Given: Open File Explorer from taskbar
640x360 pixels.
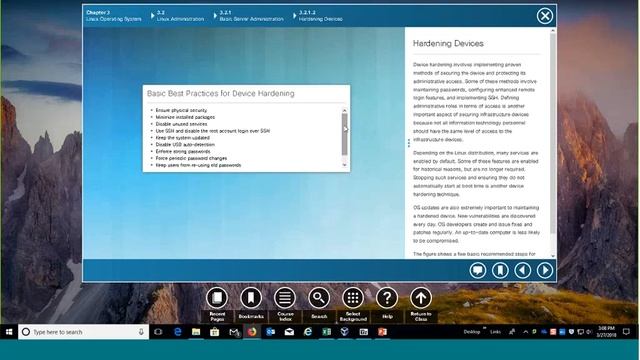Looking at the screenshot, I should 196,332.
